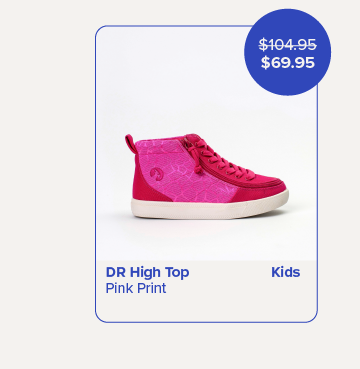Screen dimensions: 360x369
Task: Click the Pink Print color name
Action: tap(136, 288)
